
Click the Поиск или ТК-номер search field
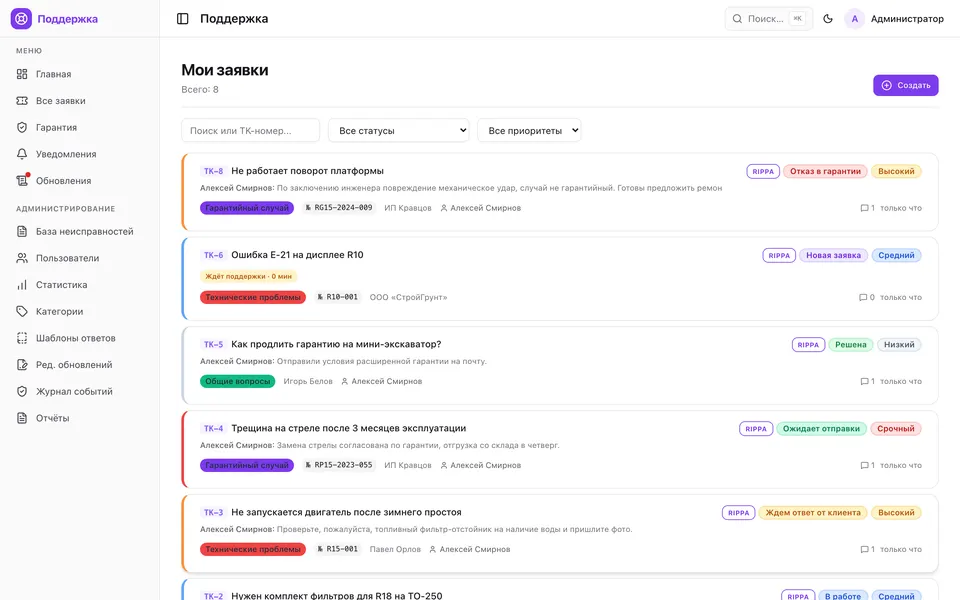[x=250, y=130]
